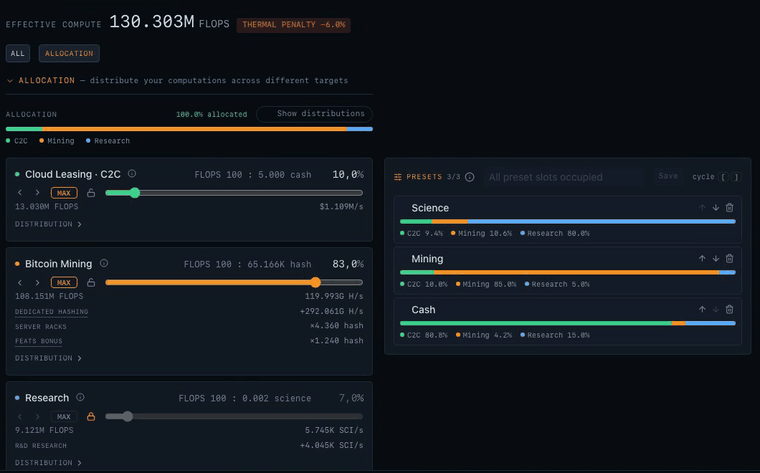Switch to the ALL tab

(x=18, y=53)
